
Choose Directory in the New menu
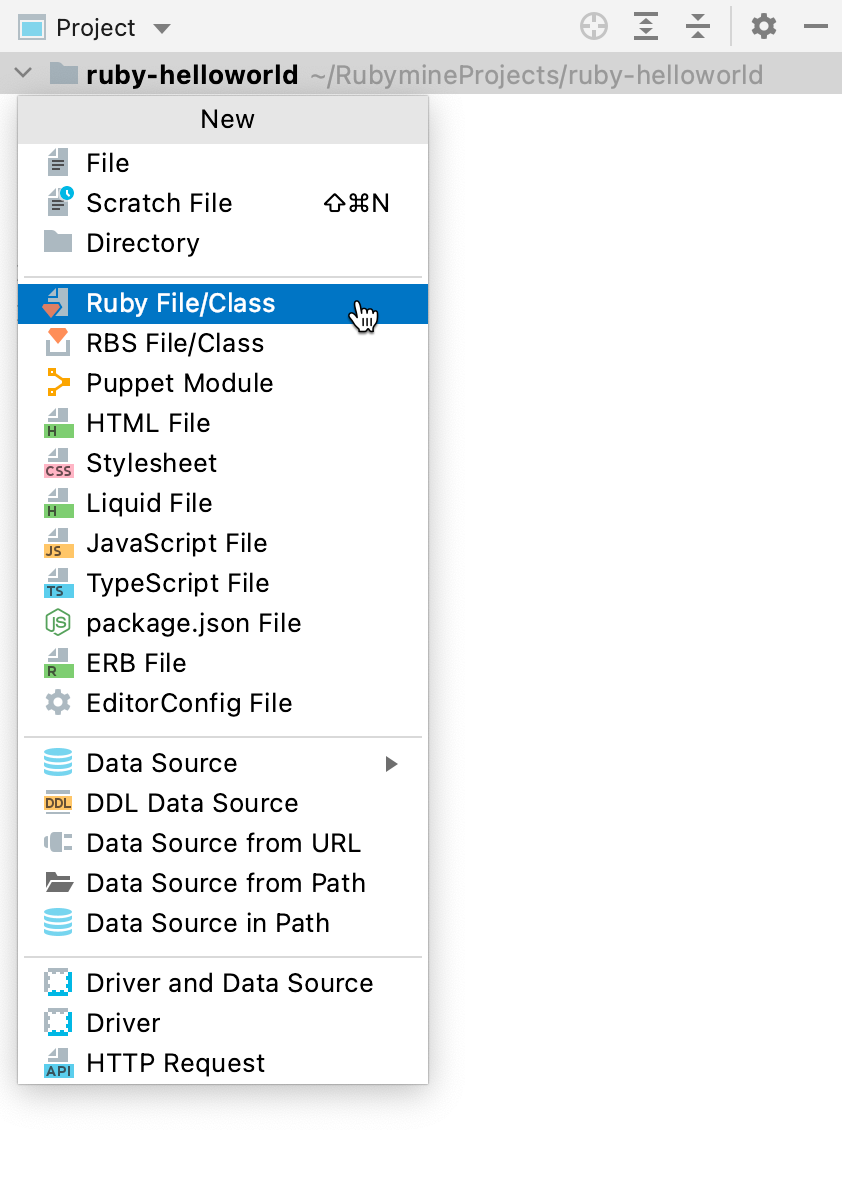pos(143,243)
